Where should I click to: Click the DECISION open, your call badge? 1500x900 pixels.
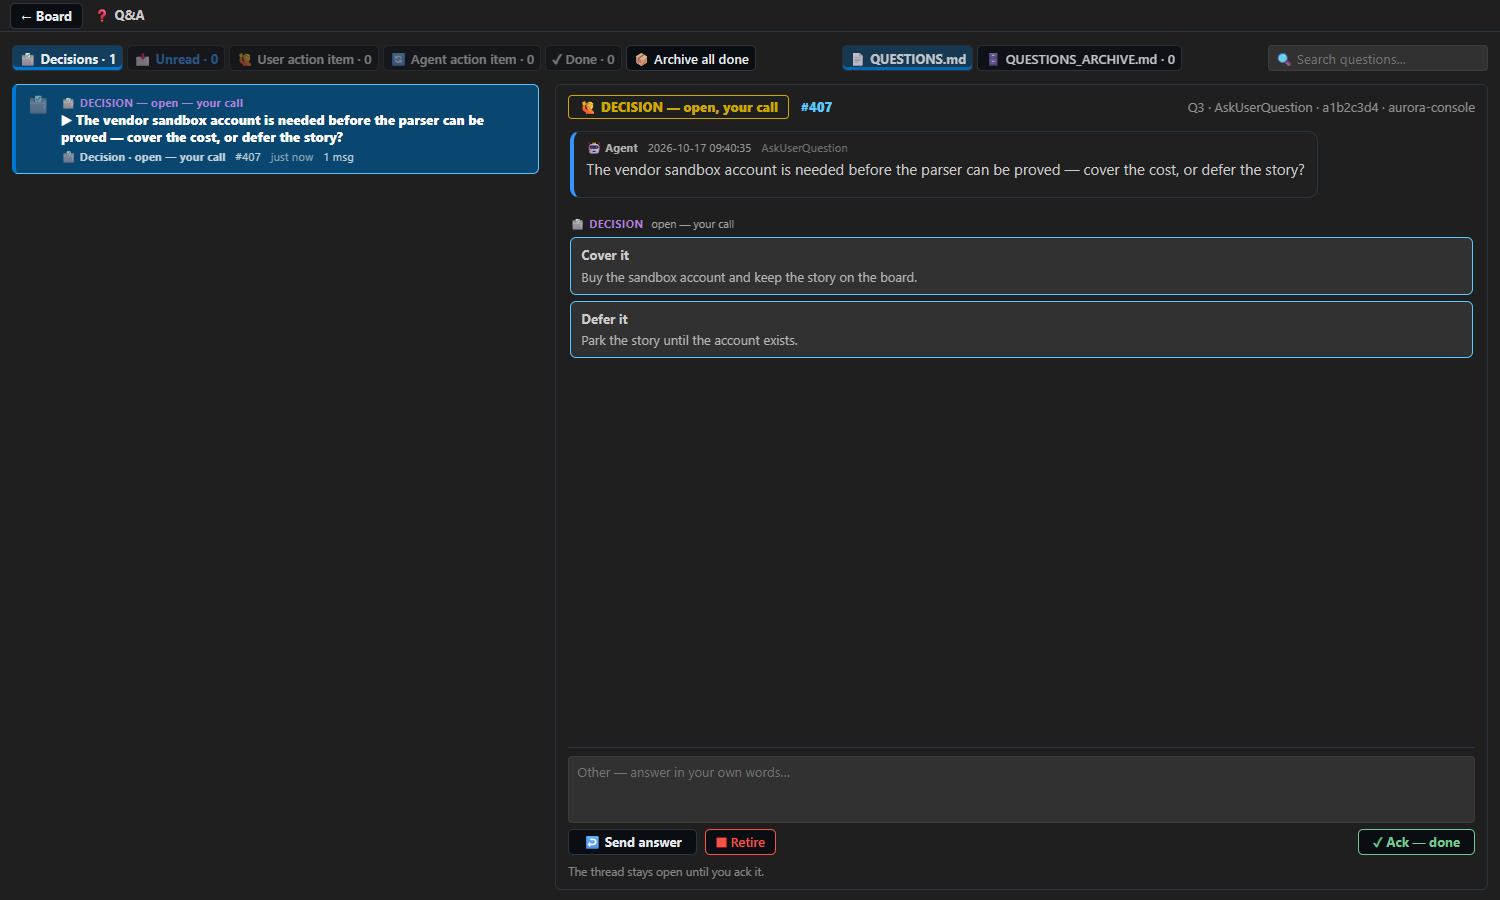678,107
